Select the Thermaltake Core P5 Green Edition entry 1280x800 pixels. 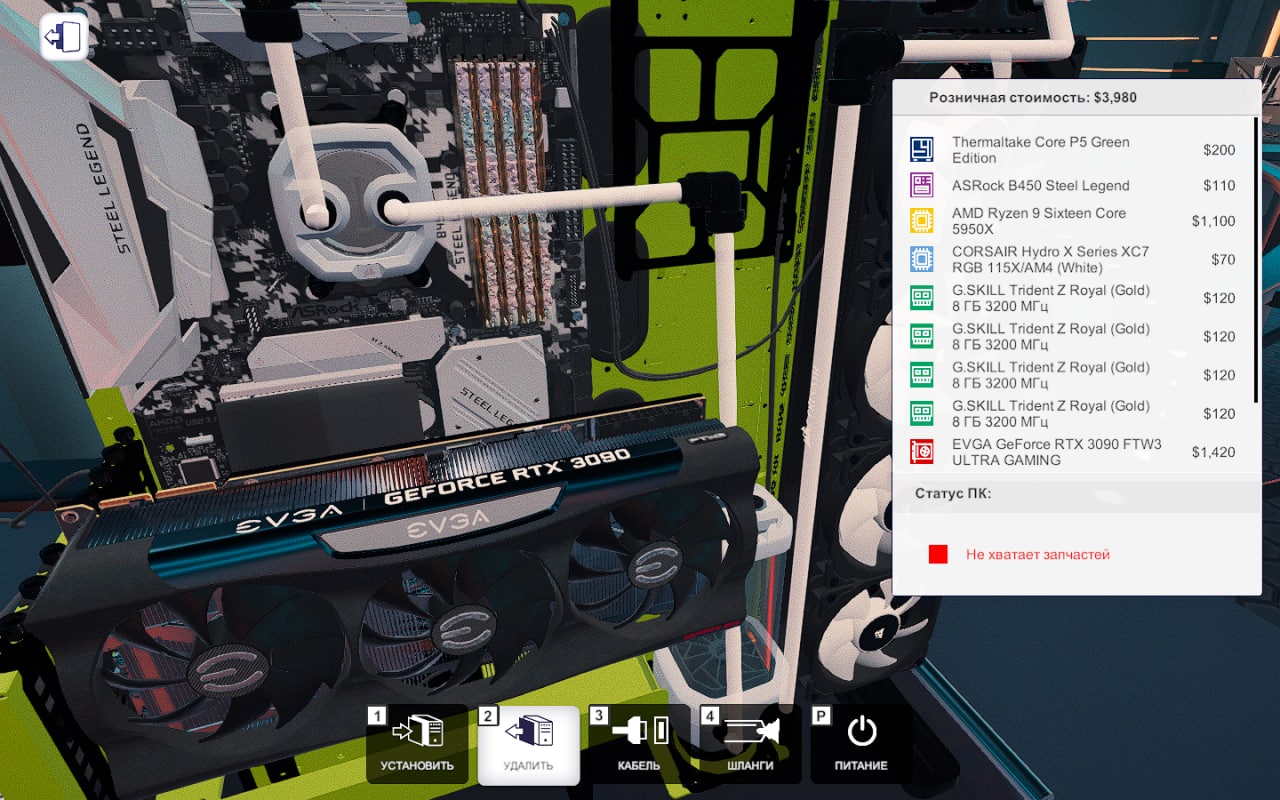point(1073,150)
